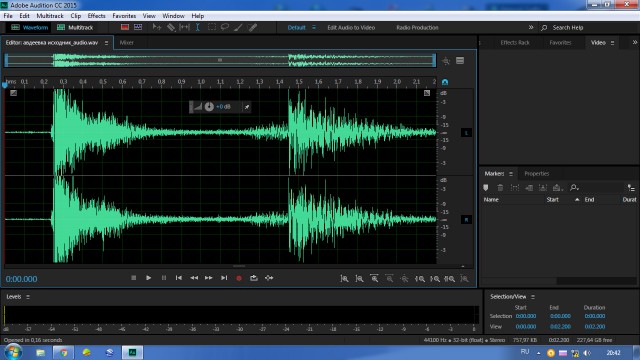Open the Window menu
This screenshot has height=360, width=640.
(173, 16)
